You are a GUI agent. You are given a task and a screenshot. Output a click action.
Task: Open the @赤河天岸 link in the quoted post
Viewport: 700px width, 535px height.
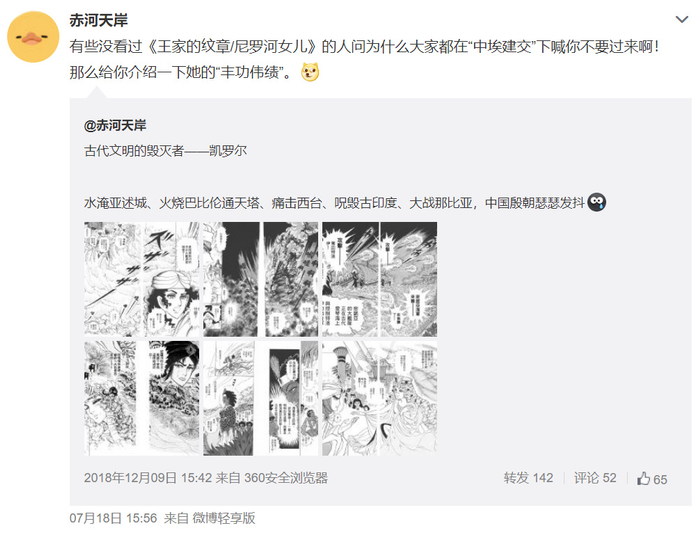pyautogui.click(x=115, y=125)
